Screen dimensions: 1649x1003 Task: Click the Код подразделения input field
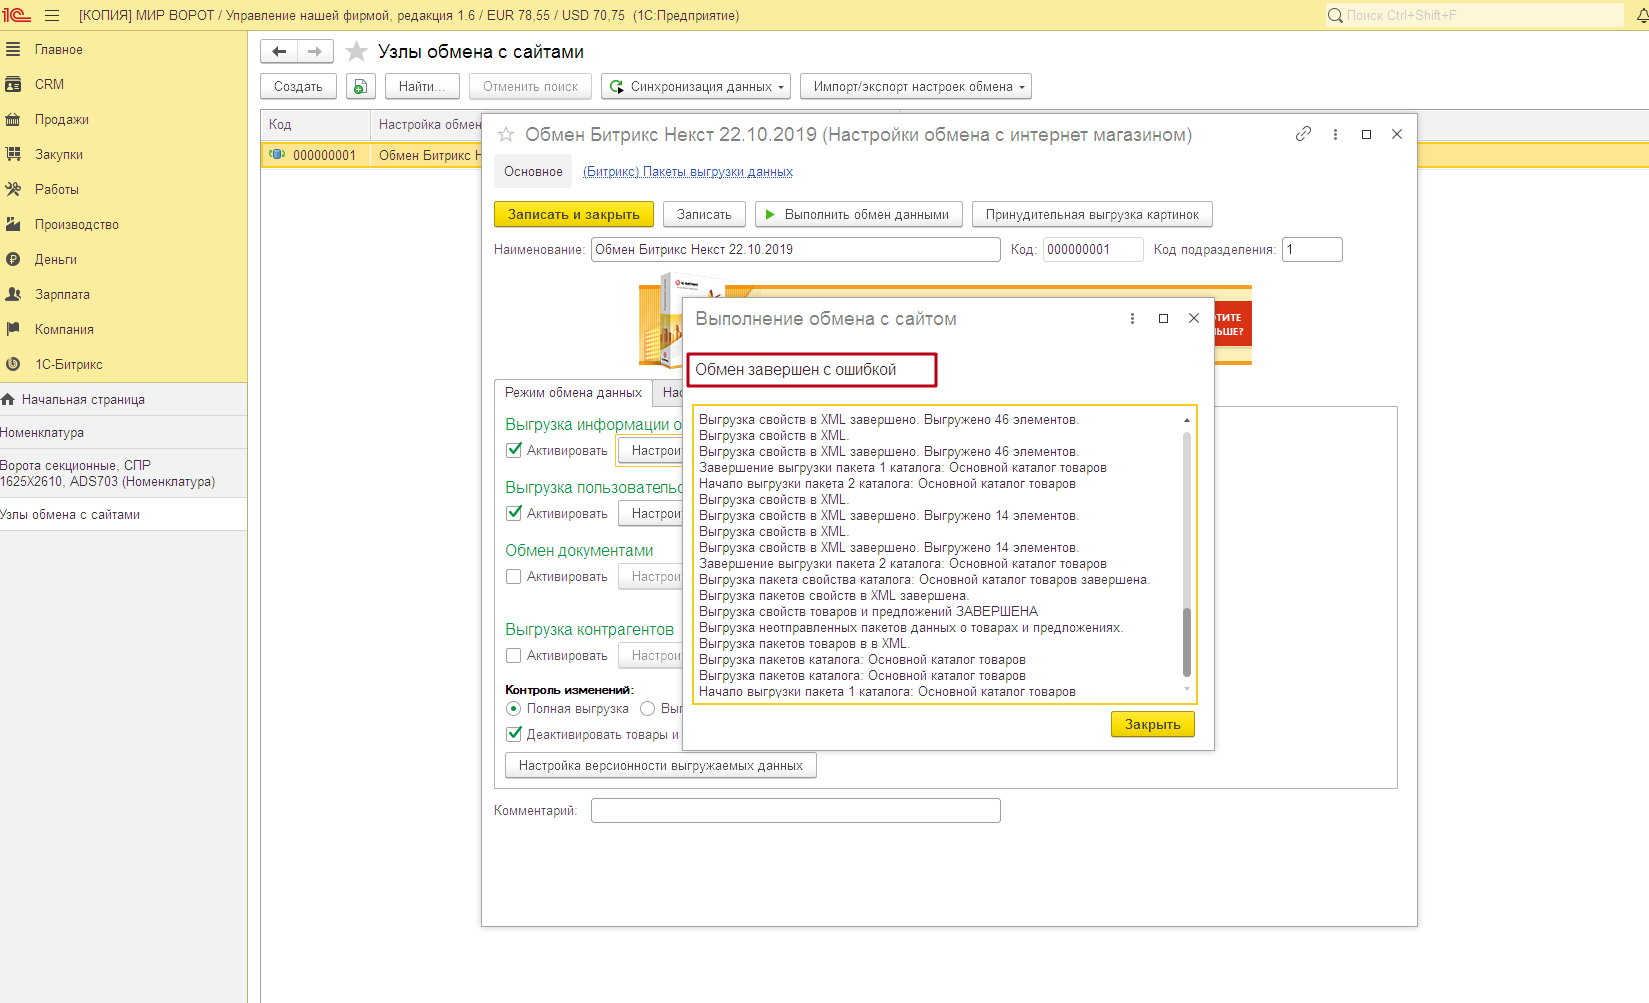tap(1312, 249)
